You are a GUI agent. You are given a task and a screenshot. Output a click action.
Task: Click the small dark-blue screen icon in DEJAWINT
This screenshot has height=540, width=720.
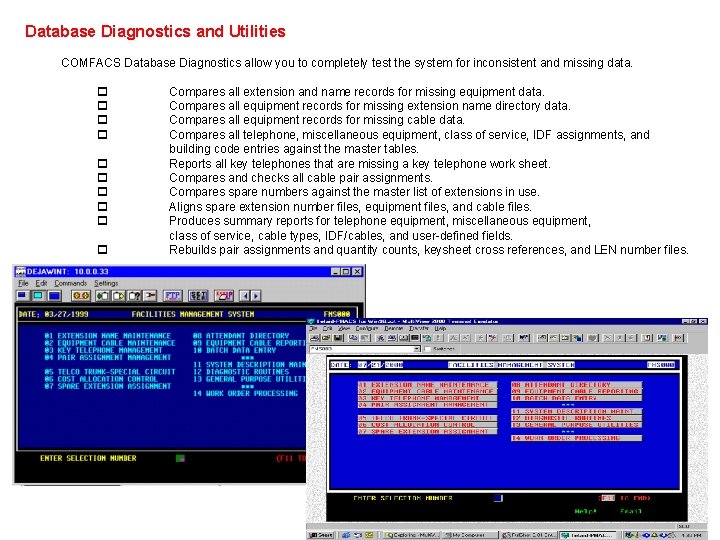22,296
